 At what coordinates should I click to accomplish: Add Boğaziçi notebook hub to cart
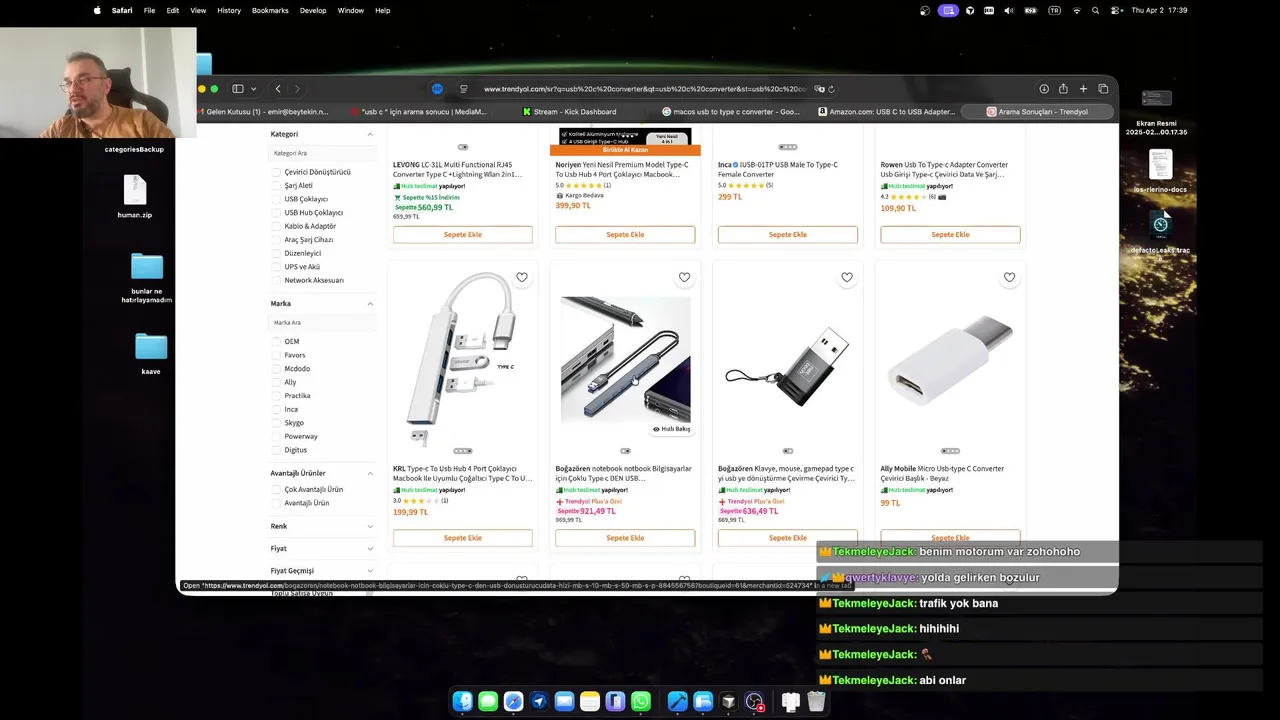tap(625, 538)
